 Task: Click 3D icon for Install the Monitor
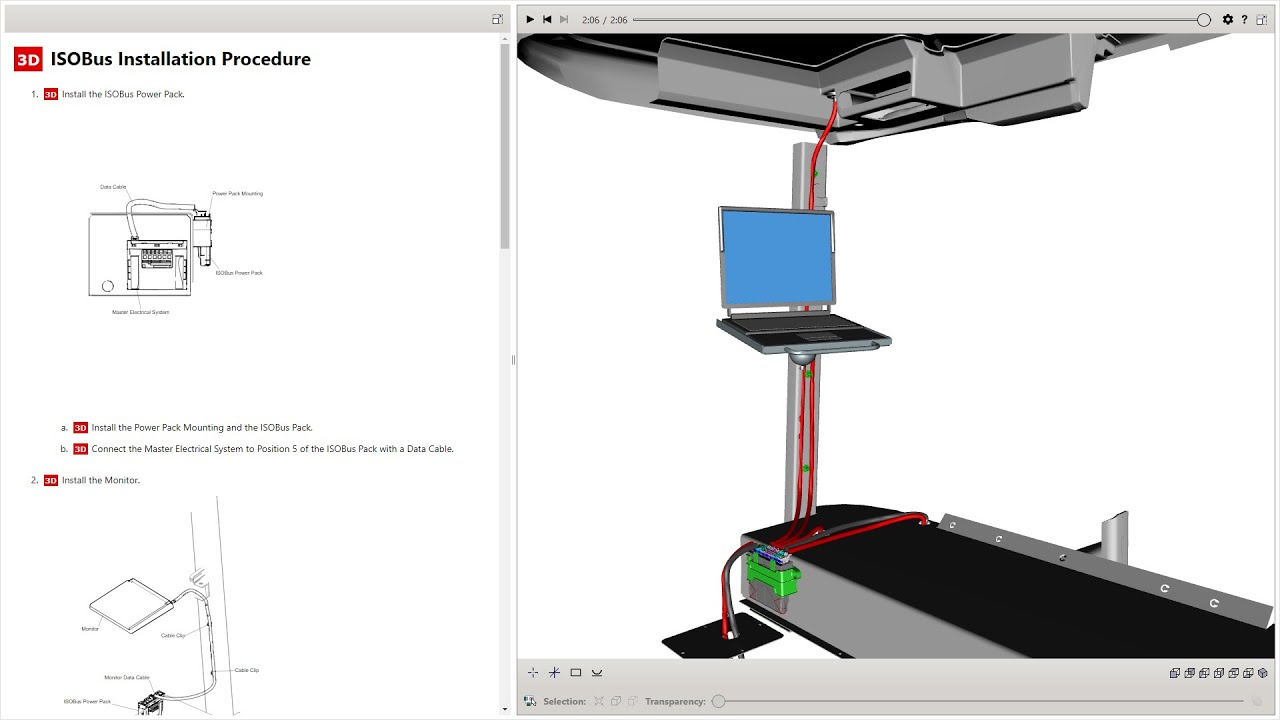click(x=51, y=480)
